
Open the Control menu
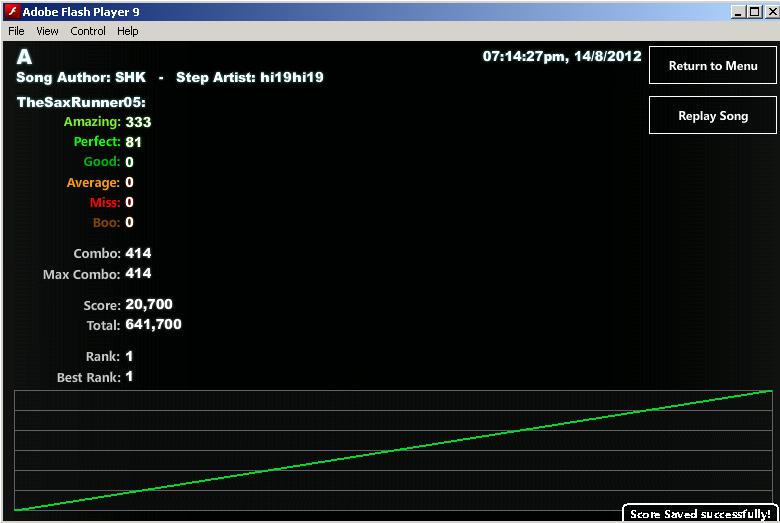coord(88,31)
